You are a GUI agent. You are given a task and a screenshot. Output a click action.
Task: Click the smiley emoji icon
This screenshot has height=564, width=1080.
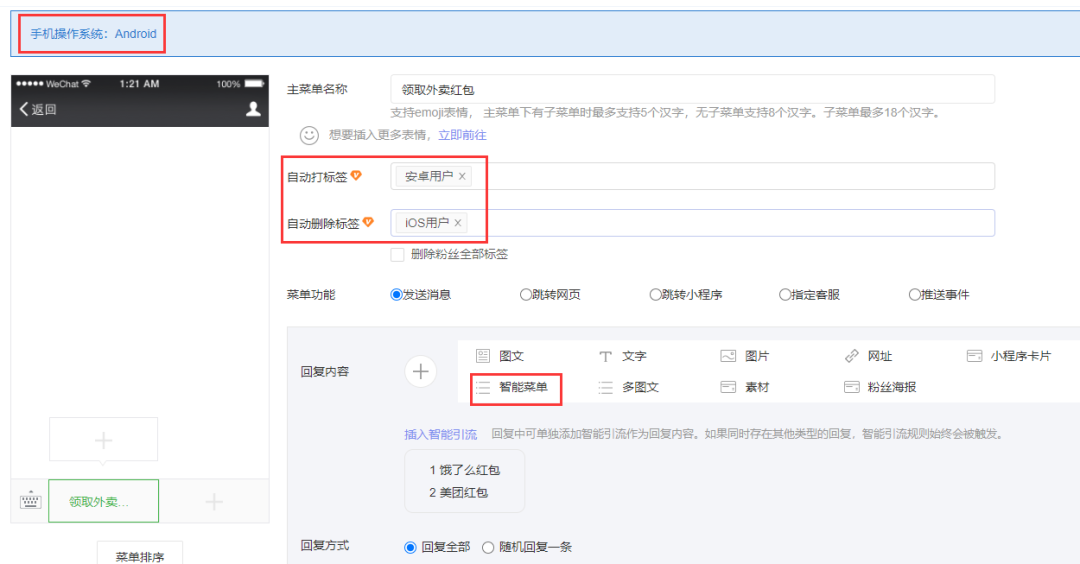[x=309, y=135]
